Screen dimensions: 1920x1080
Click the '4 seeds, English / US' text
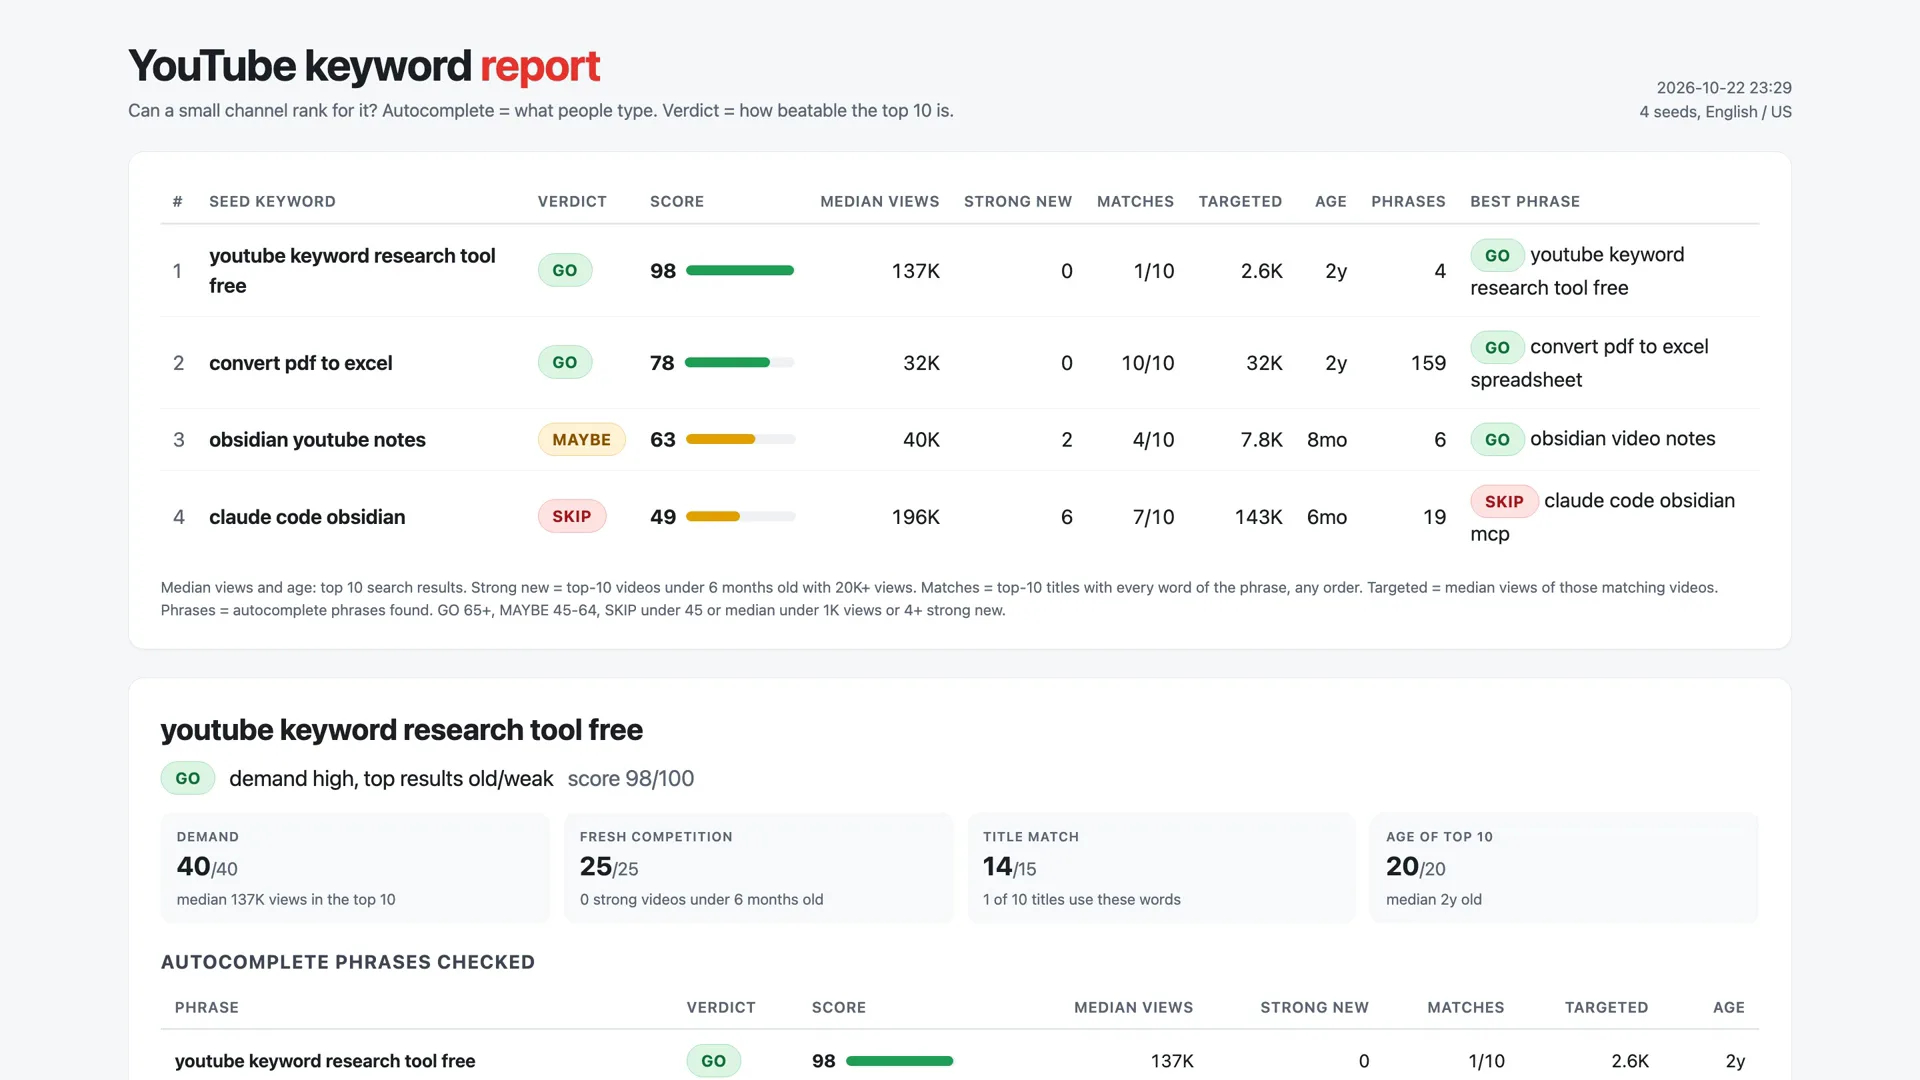[1716, 112]
